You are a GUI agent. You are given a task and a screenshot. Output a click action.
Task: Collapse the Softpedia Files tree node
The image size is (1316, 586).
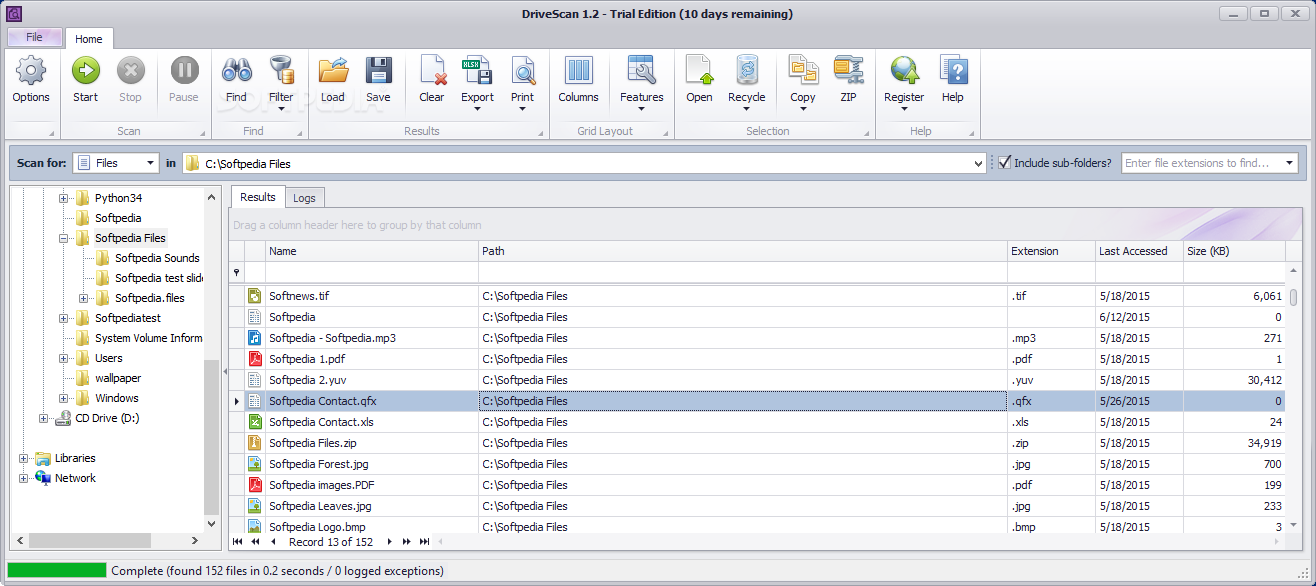click(x=64, y=238)
